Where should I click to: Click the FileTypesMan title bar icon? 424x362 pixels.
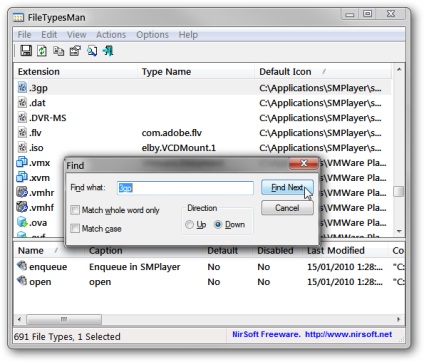[18, 17]
